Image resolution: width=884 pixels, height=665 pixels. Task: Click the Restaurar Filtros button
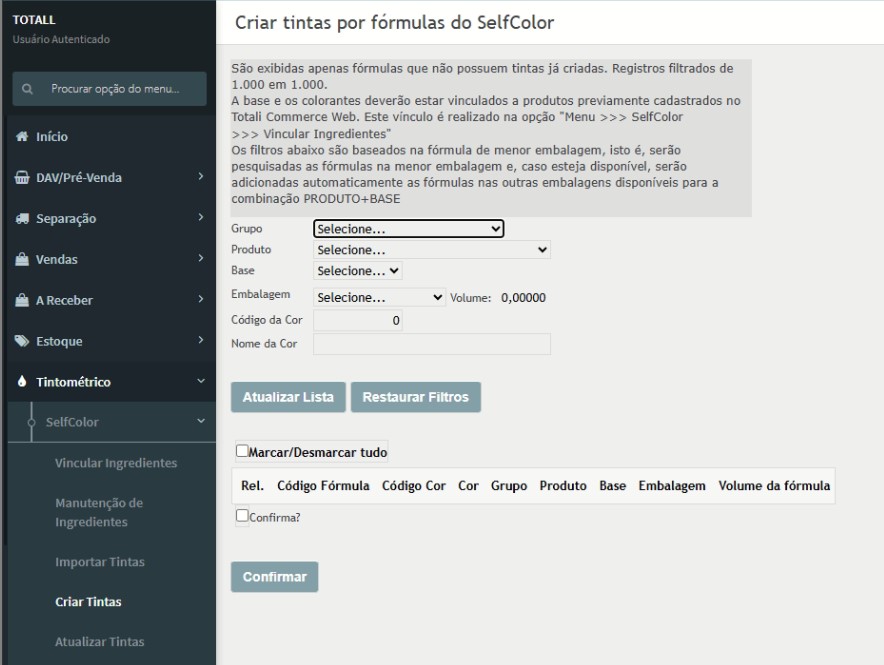coord(416,397)
